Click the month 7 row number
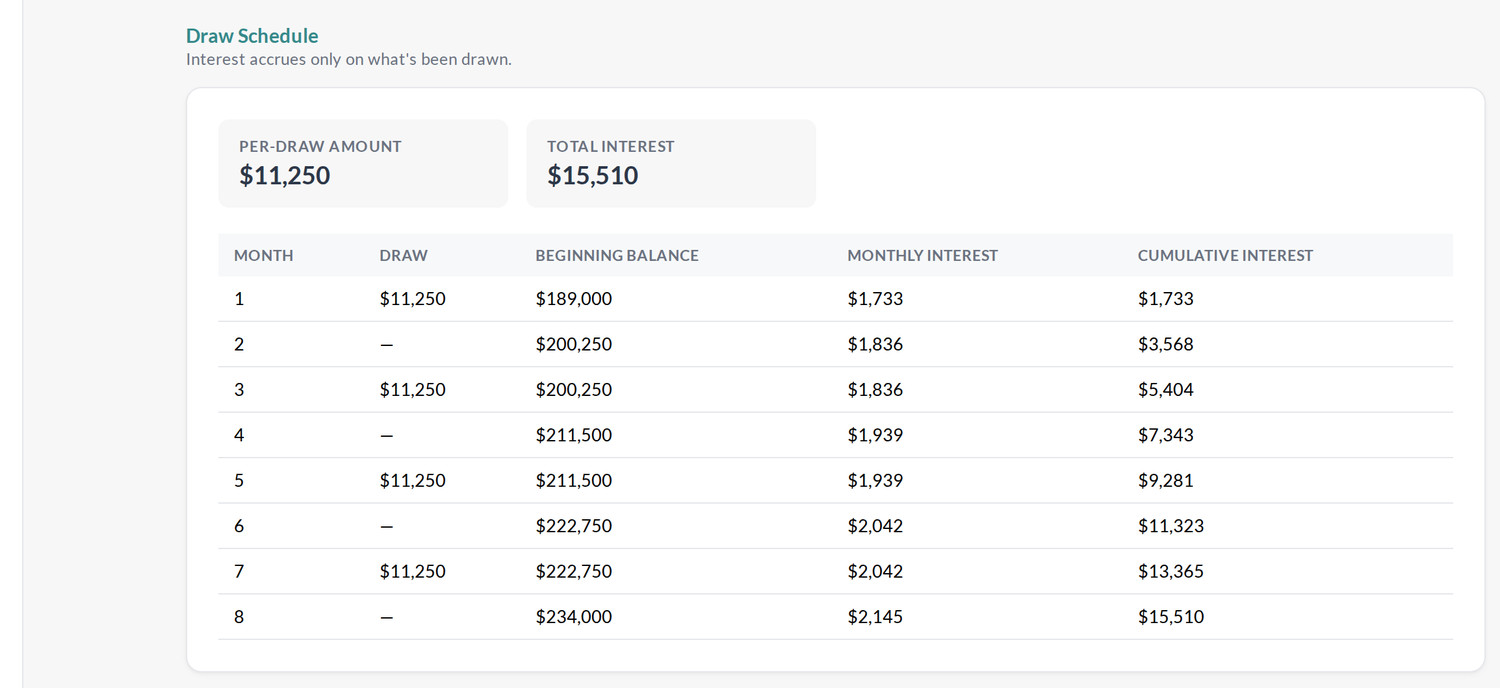 click(239, 572)
